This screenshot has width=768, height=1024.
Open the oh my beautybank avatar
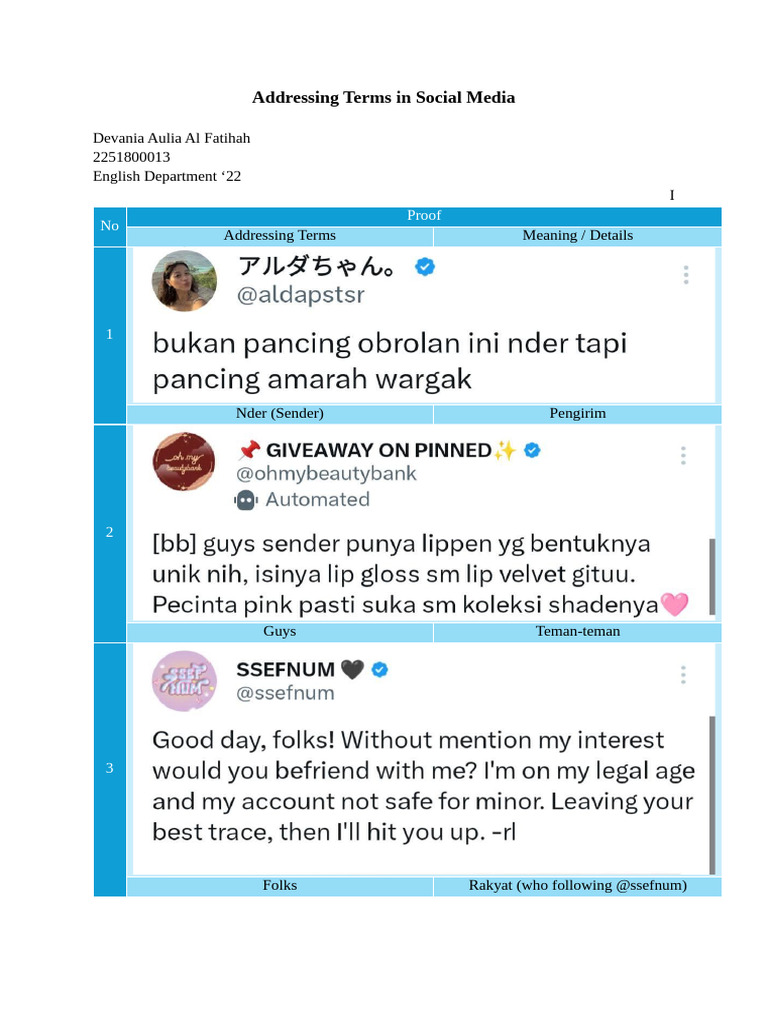tap(184, 462)
